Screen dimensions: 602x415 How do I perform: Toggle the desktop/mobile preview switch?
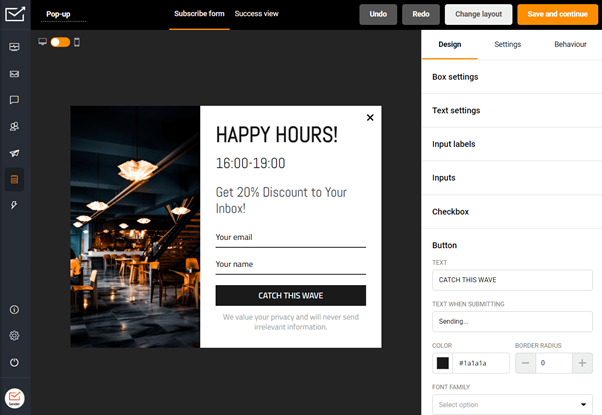coord(60,42)
